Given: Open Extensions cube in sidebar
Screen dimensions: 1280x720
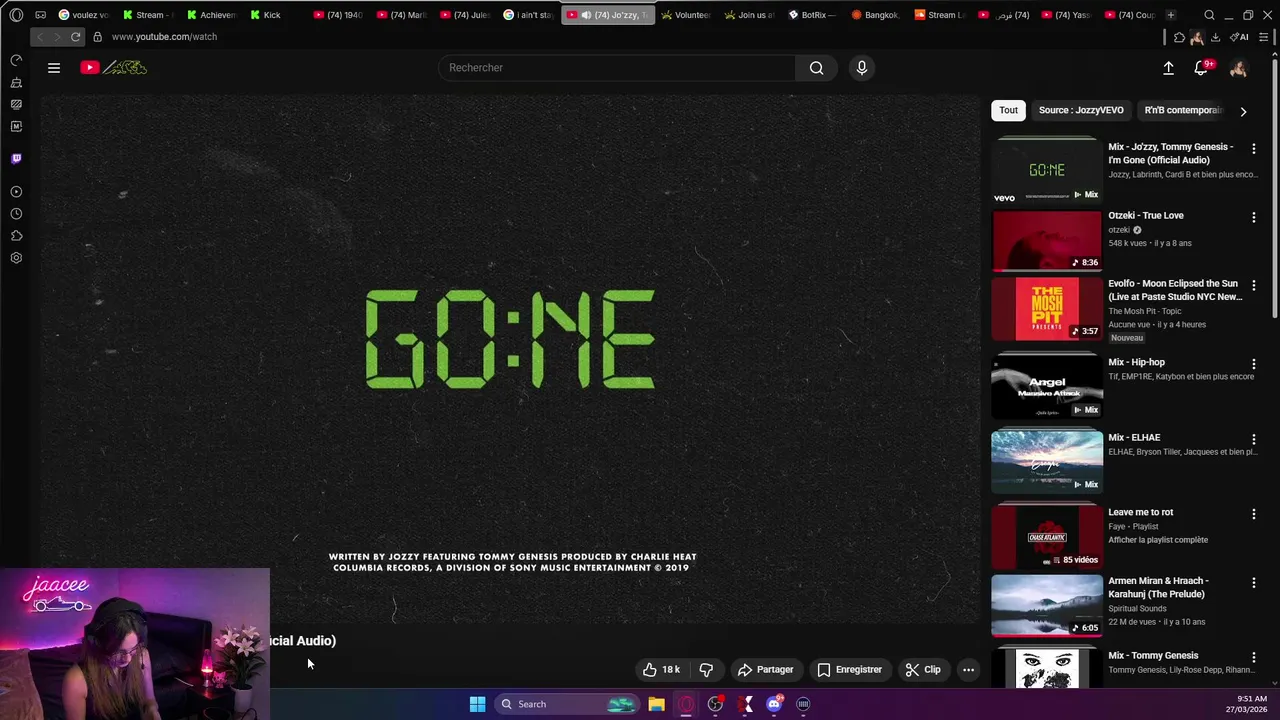Looking at the screenshot, I should coord(16,236).
